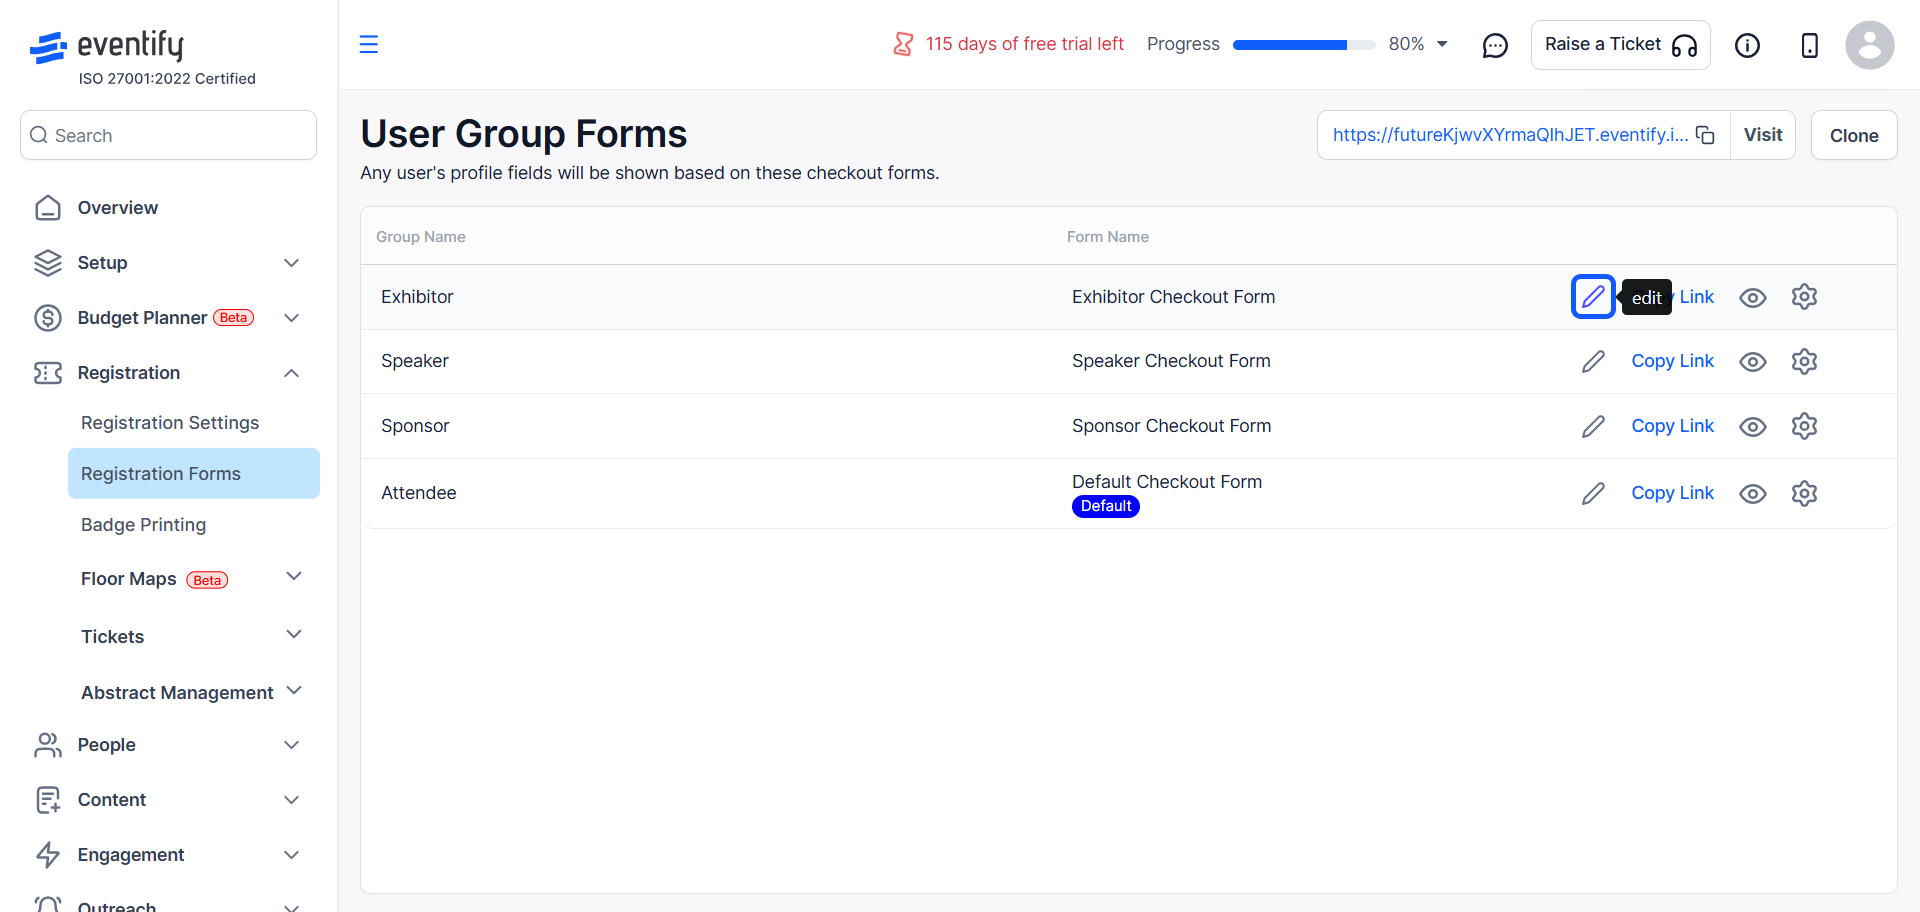Screen dimensions: 1920x912
Task: Open the progress 80% dropdown arrow
Action: (x=1442, y=44)
